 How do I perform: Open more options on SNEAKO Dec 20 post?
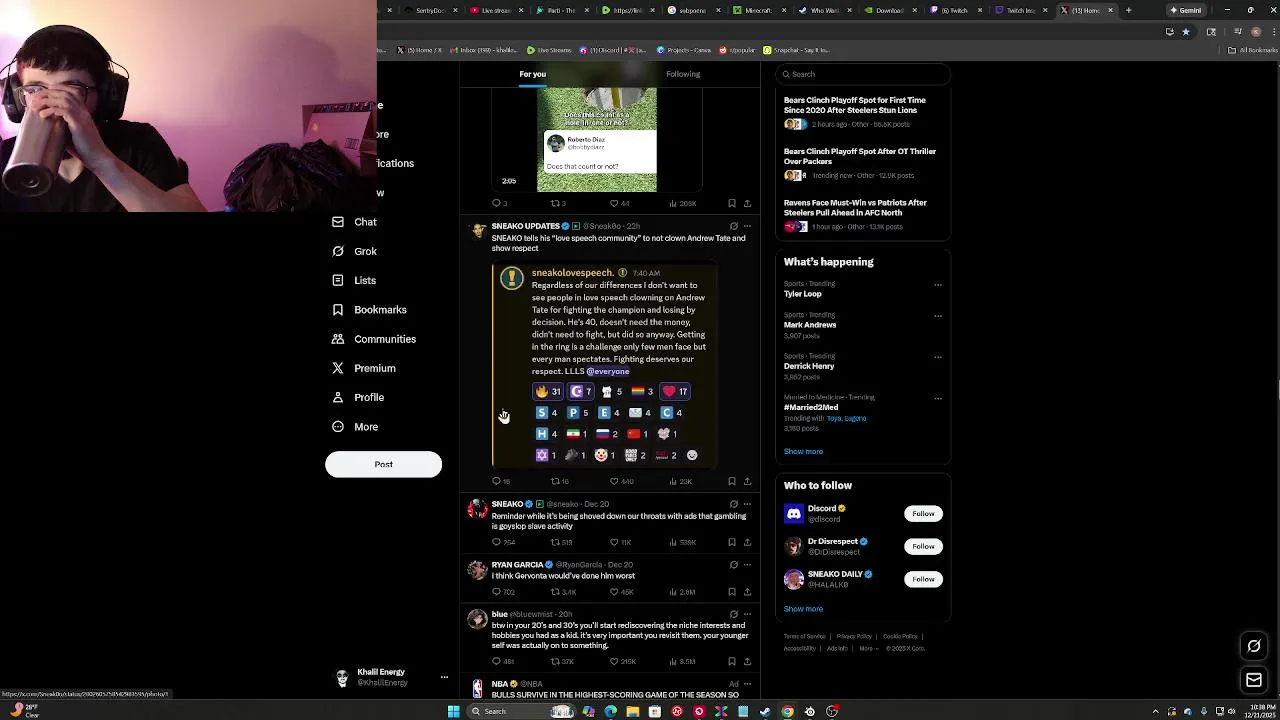click(x=747, y=504)
